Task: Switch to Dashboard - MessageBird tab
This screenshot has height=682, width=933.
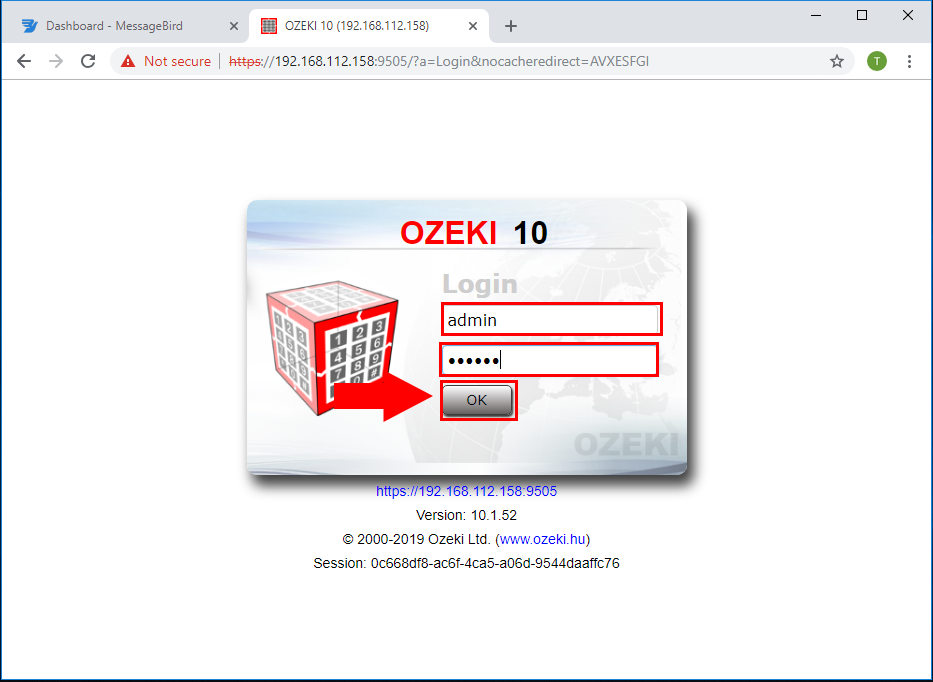Action: point(125,26)
